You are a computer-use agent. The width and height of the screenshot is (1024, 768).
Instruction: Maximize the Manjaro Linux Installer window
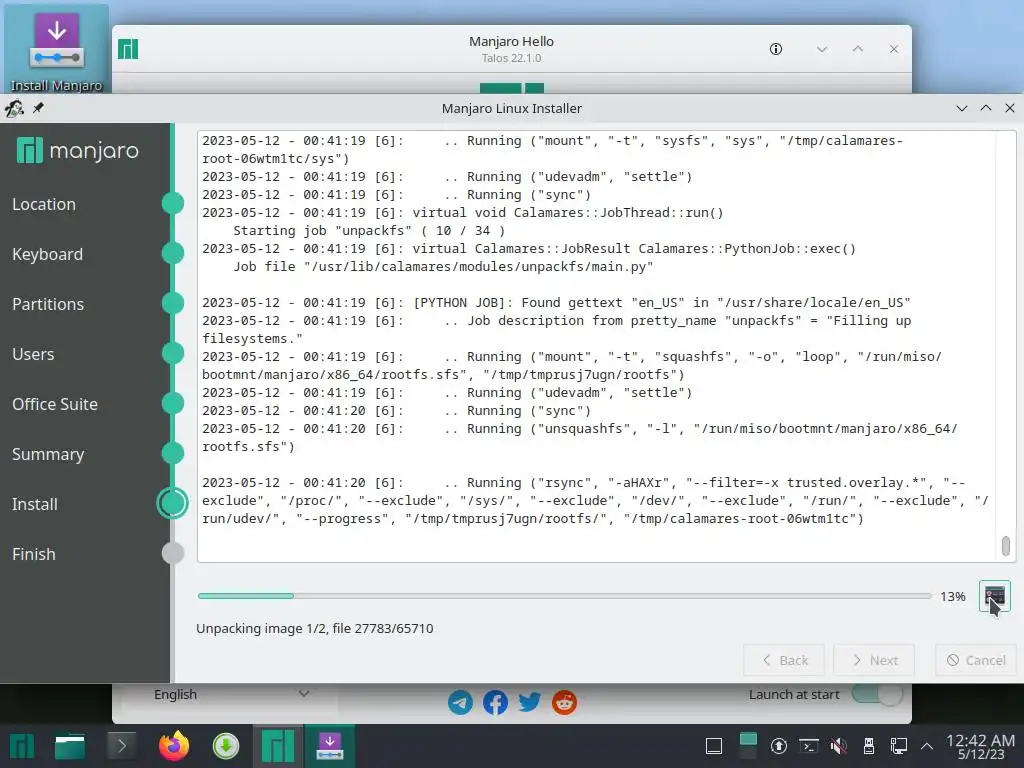985,108
